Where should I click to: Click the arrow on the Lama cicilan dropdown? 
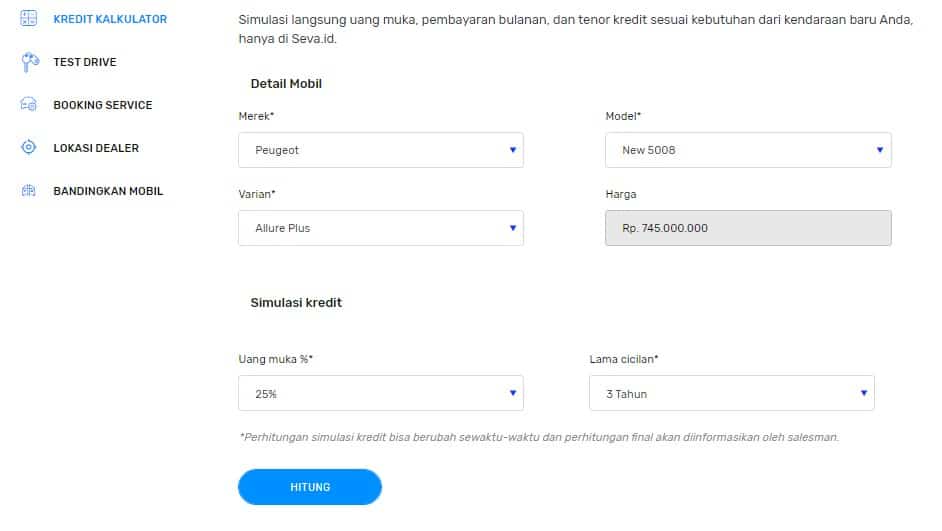click(863, 393)
